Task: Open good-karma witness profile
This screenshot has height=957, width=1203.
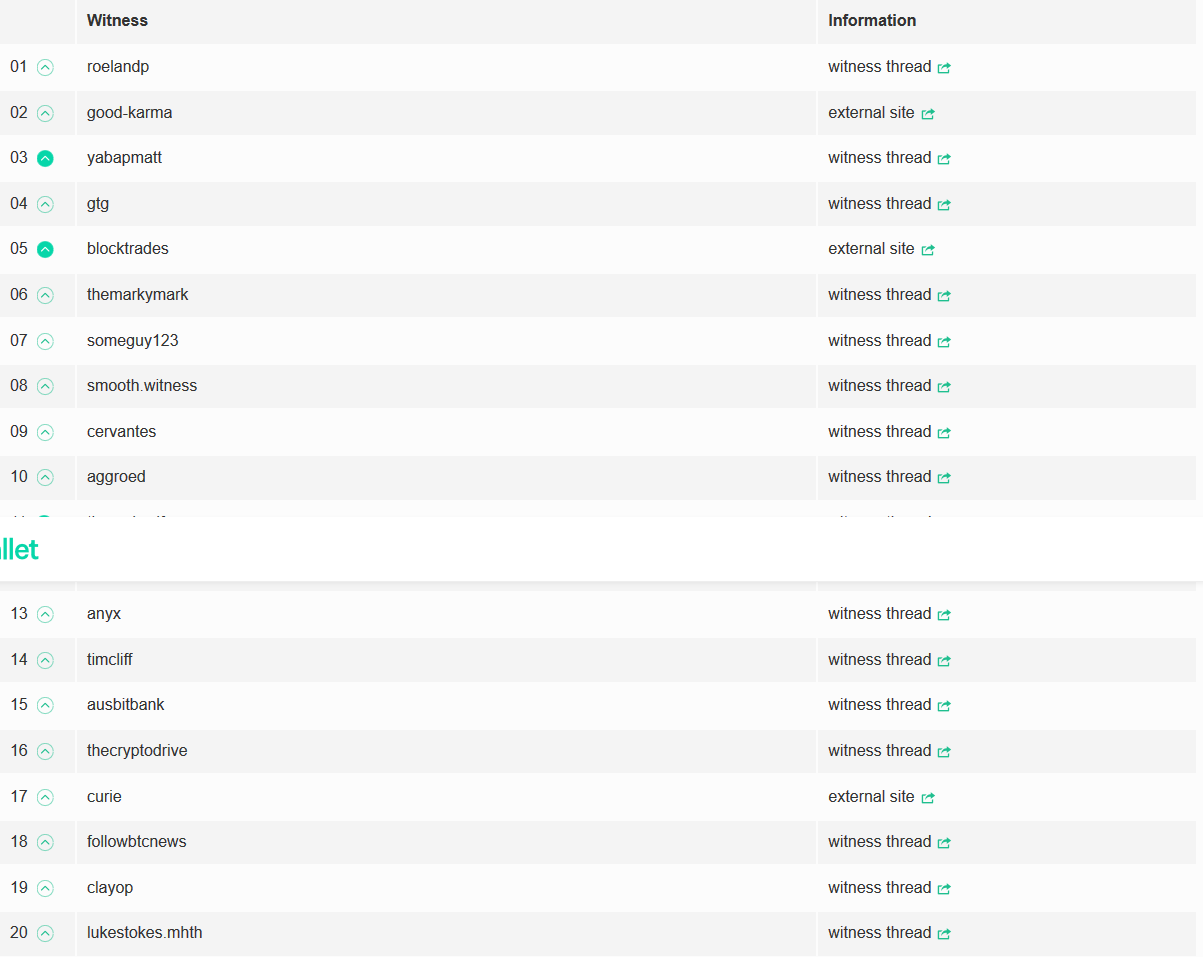Action: (129, 113)
